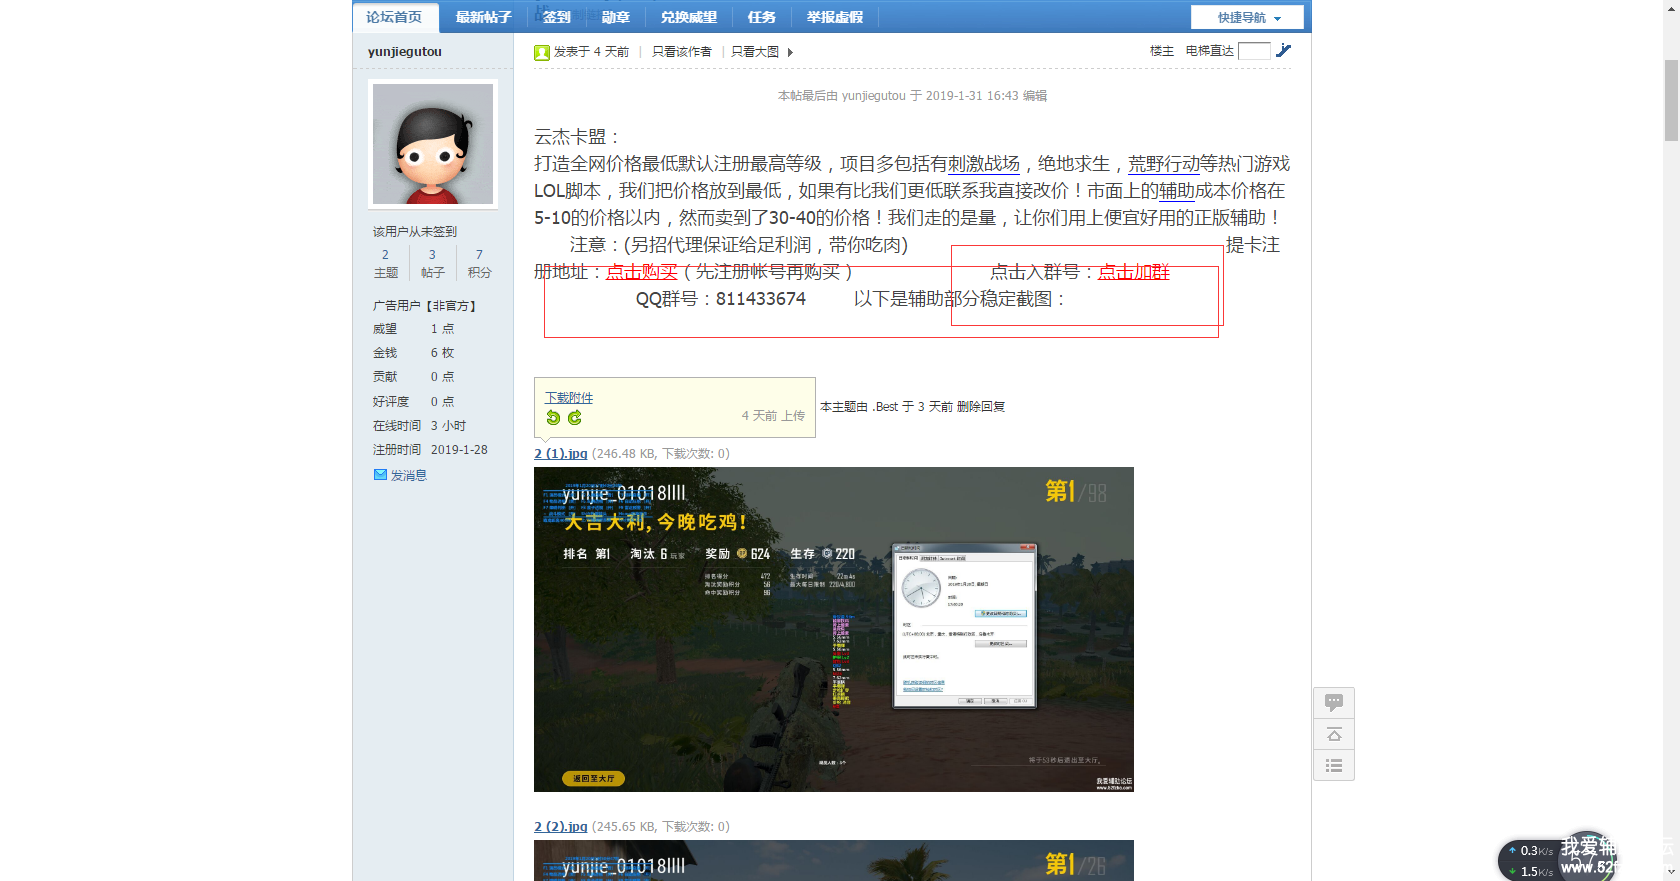This screenshot has width=1680, height=881.
Task: Open the yunjiegutou user avatar
Action: (433, 144)
